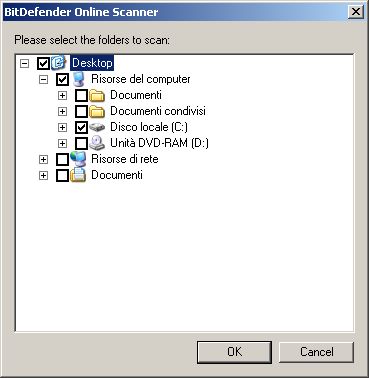
Task: Enable the Documenti condivisi checkbox
Action: tap(82, 111)
